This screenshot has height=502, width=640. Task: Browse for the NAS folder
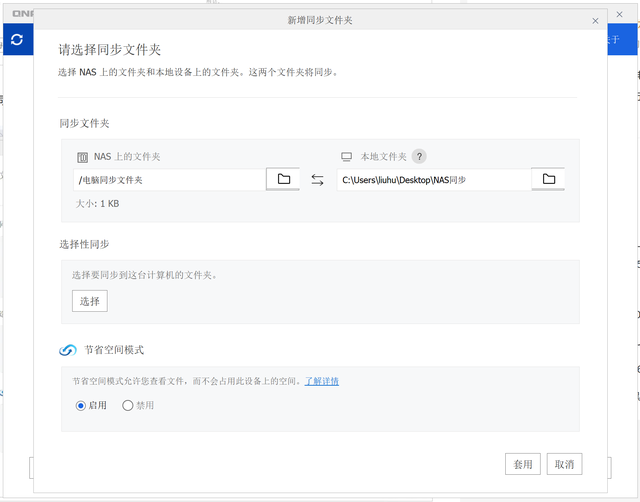(x=283, y=179)
